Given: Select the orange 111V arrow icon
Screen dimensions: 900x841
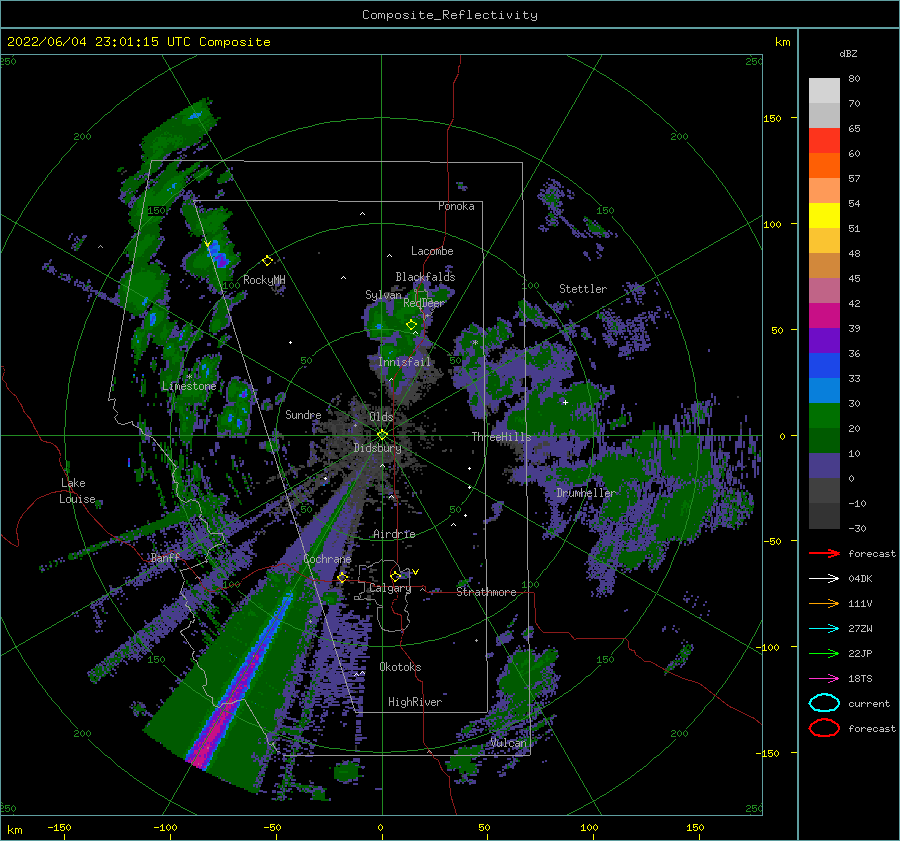Looking at the screenshot, I should (x=824, y=603).
